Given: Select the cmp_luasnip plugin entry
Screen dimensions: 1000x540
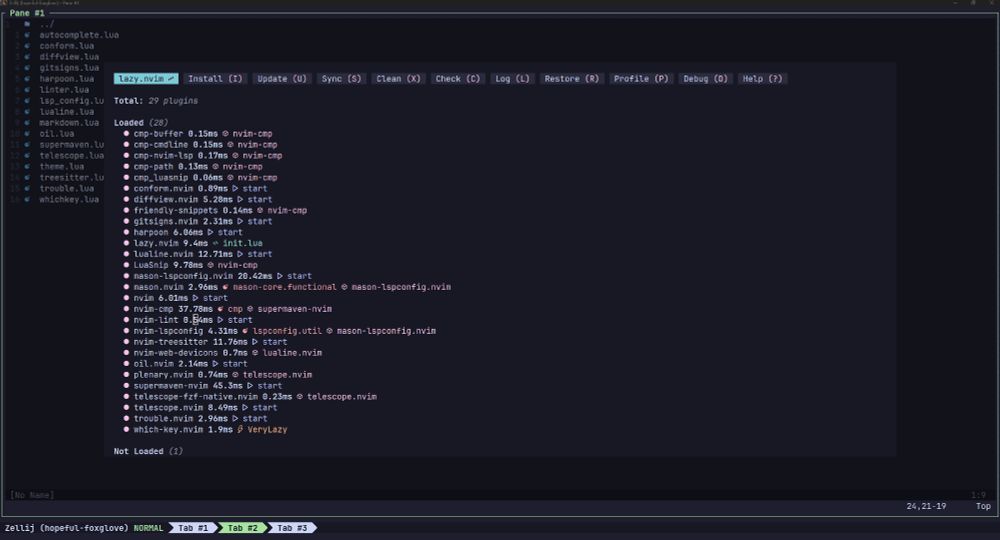Looking at the screenshot, I should [x=161, y=177].
